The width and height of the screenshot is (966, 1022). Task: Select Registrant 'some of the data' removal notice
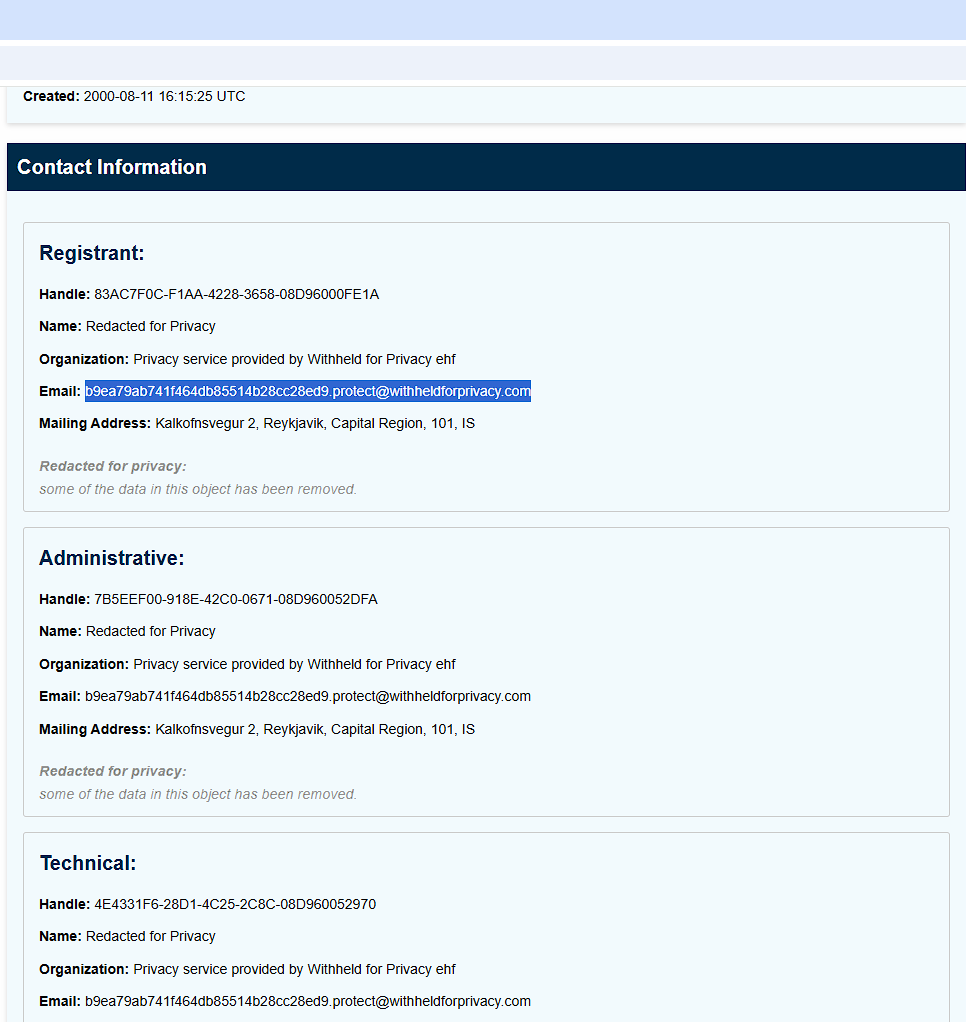pyautogui.click(x=198, y=489)
